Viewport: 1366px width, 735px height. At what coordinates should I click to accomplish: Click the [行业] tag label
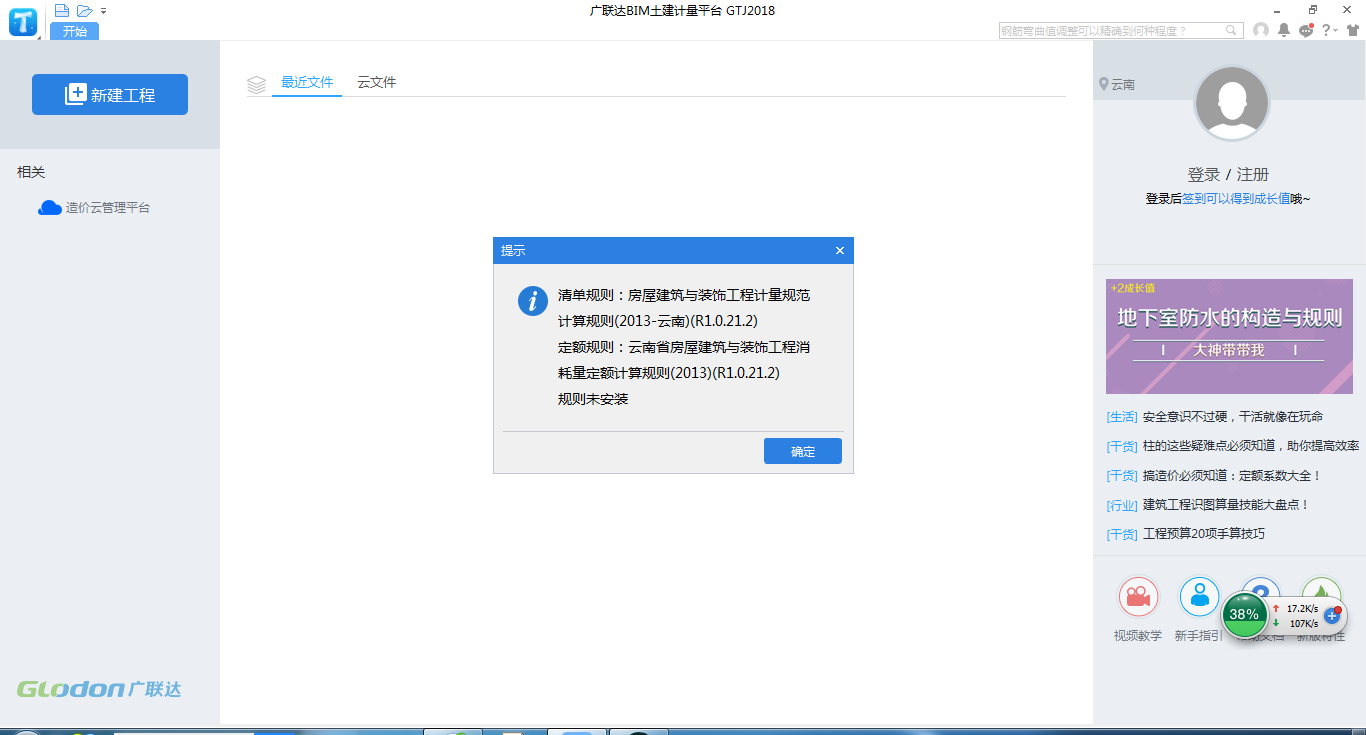1122,505
